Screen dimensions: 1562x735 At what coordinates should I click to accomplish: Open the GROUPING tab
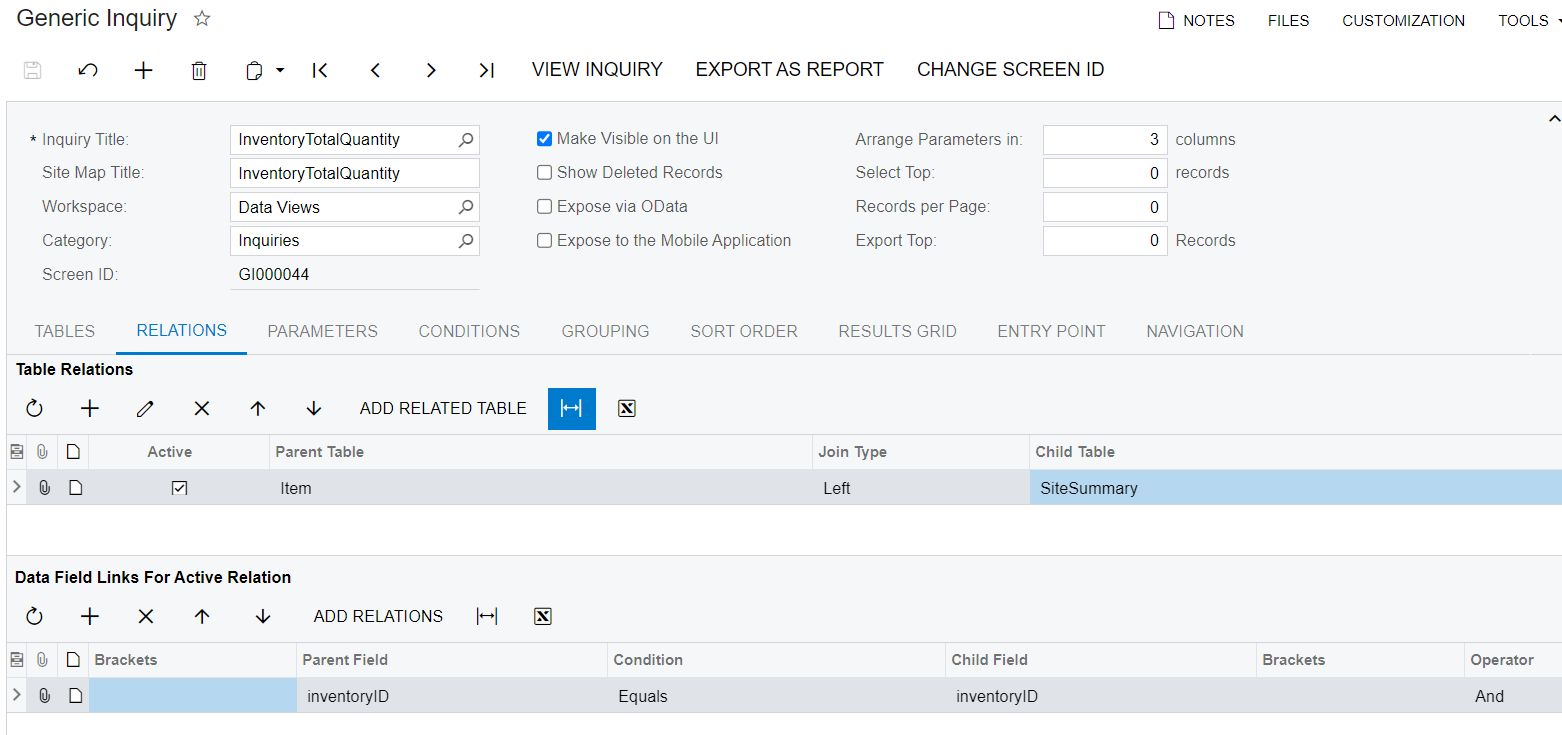605,331
